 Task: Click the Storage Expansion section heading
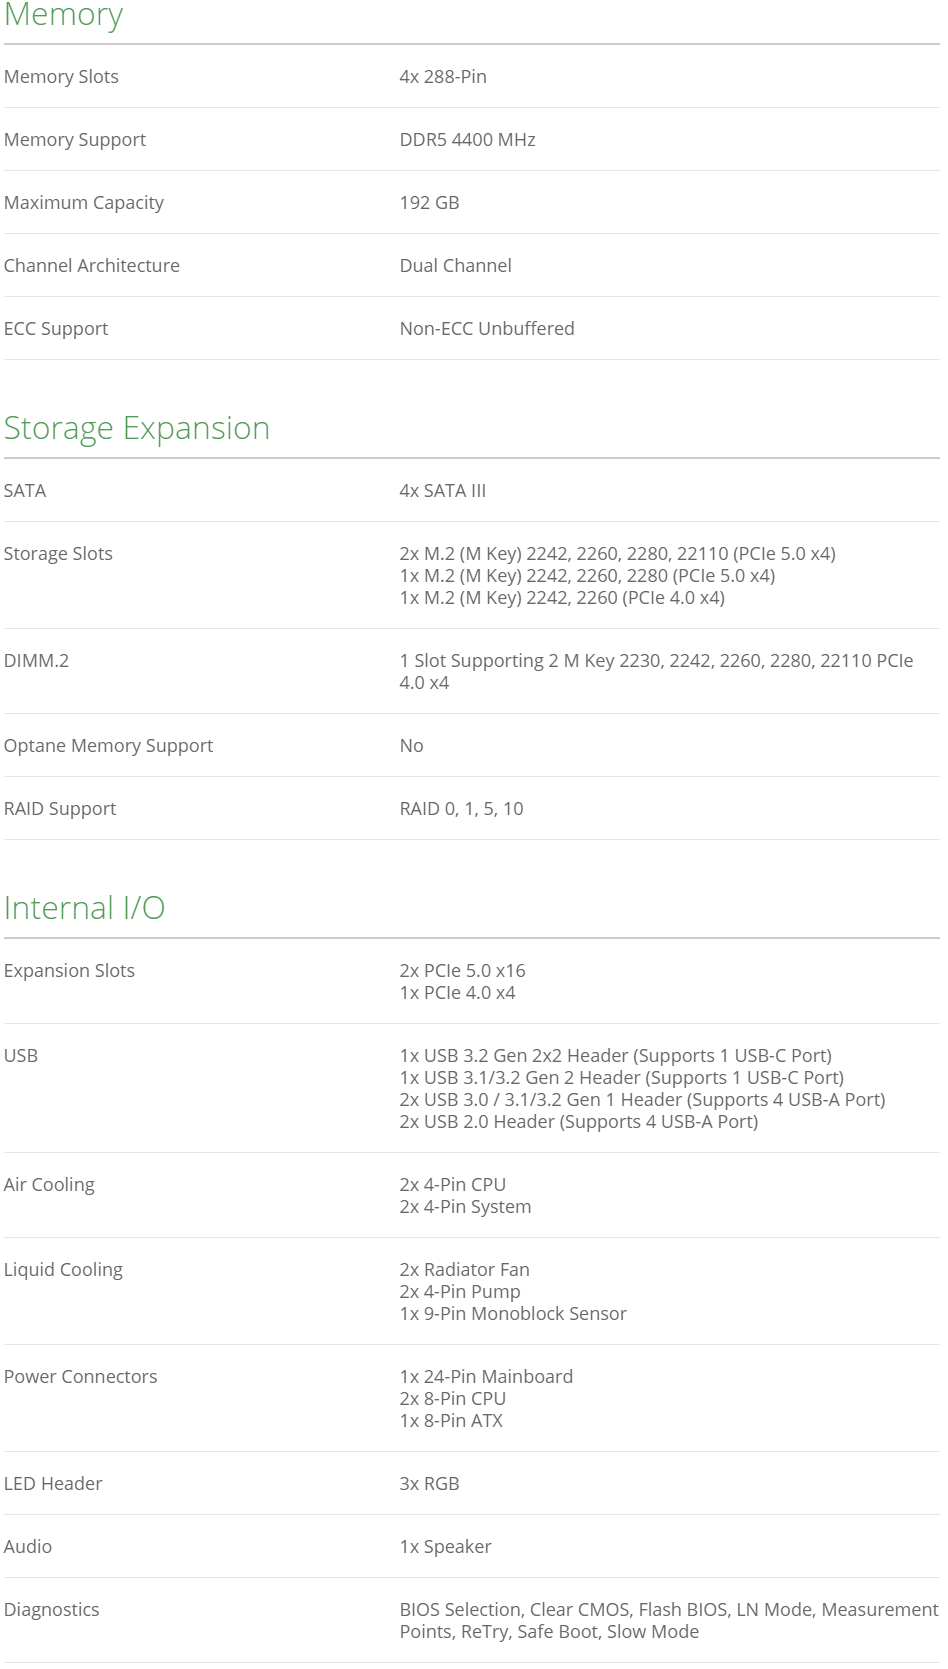click(137, 428)
